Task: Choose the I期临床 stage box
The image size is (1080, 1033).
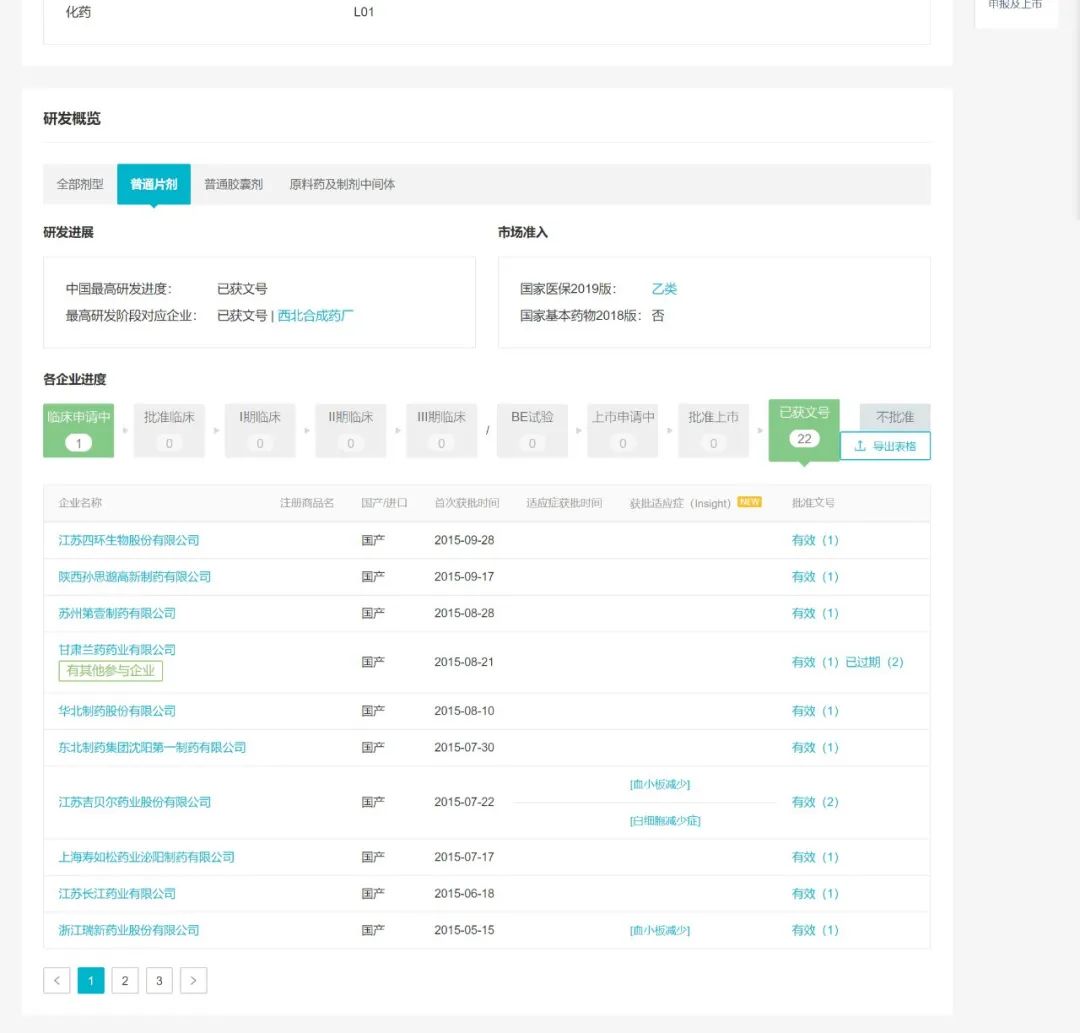Action: (x=260, y=430)
